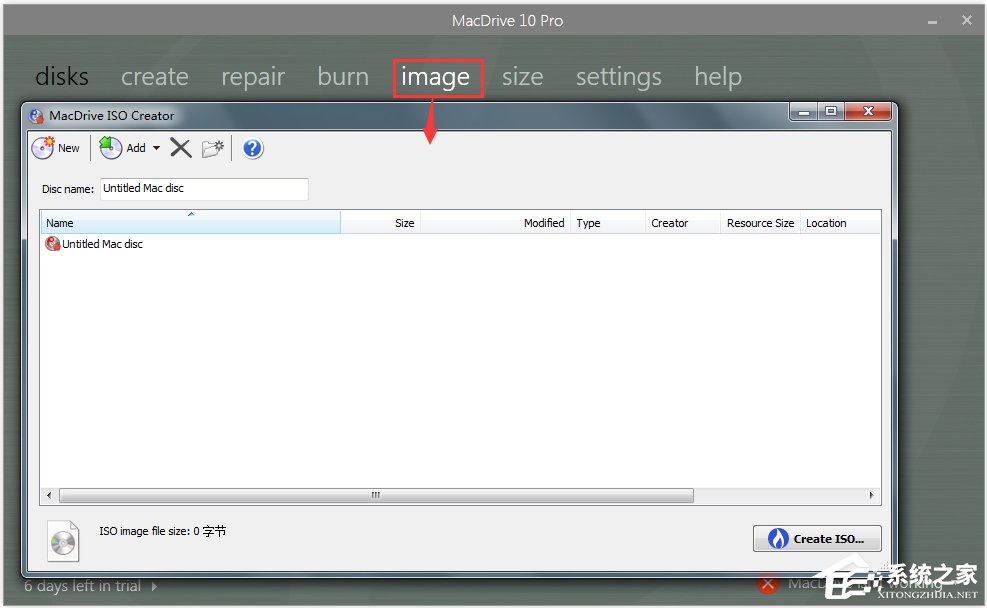Click the Remove (X) toolbar icon
Screen dimensions: 987x608
181,149
